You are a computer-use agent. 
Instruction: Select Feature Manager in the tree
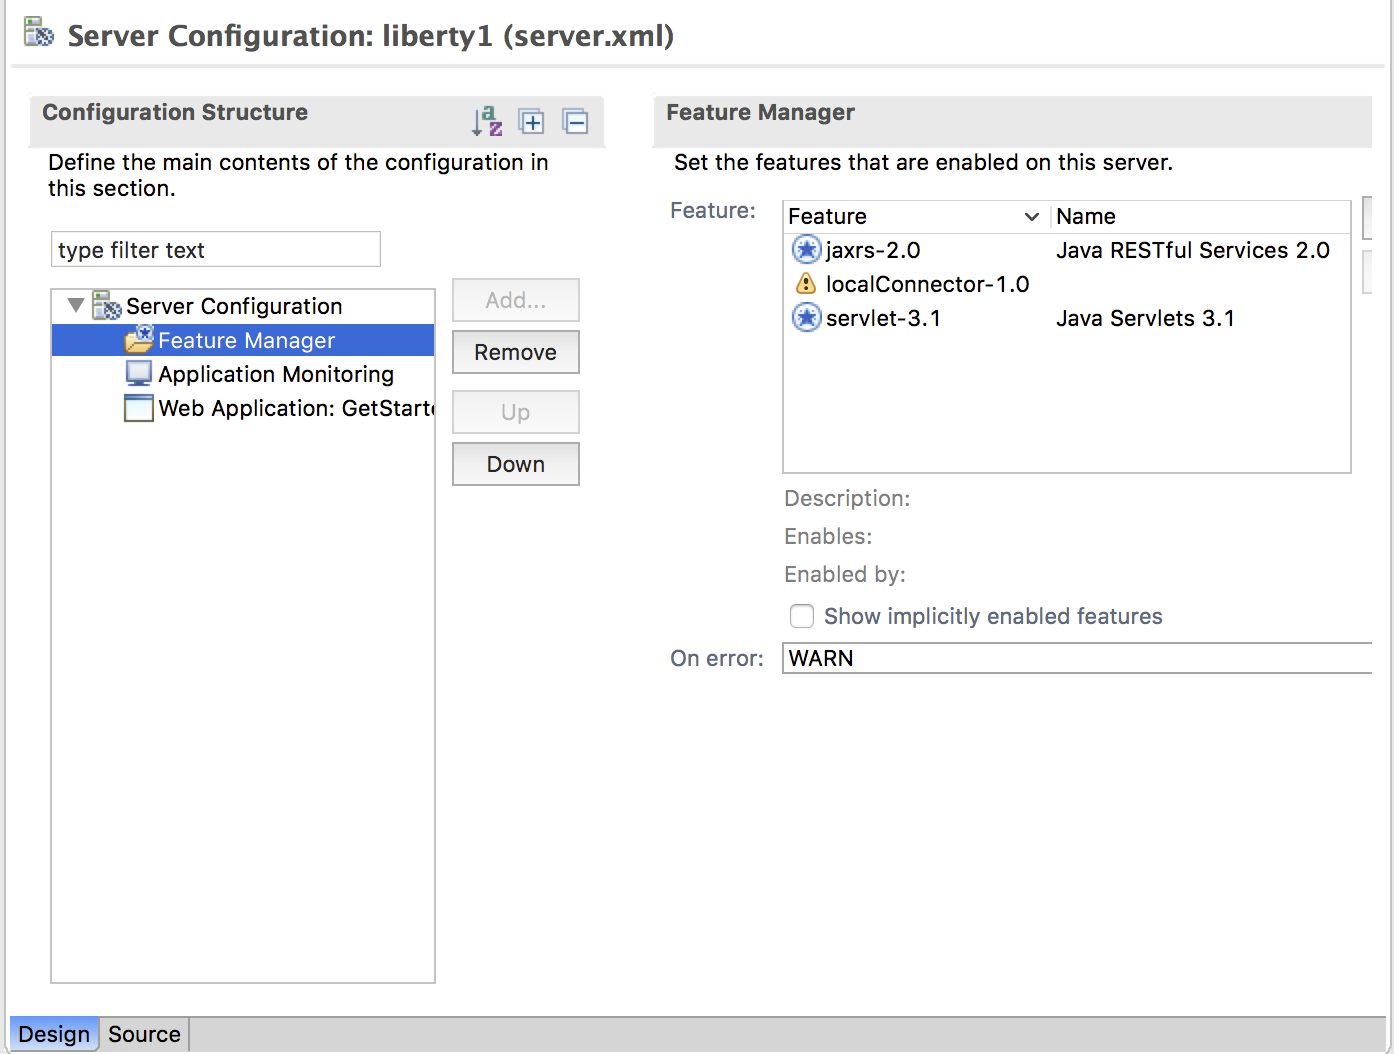tap(246, 340)
